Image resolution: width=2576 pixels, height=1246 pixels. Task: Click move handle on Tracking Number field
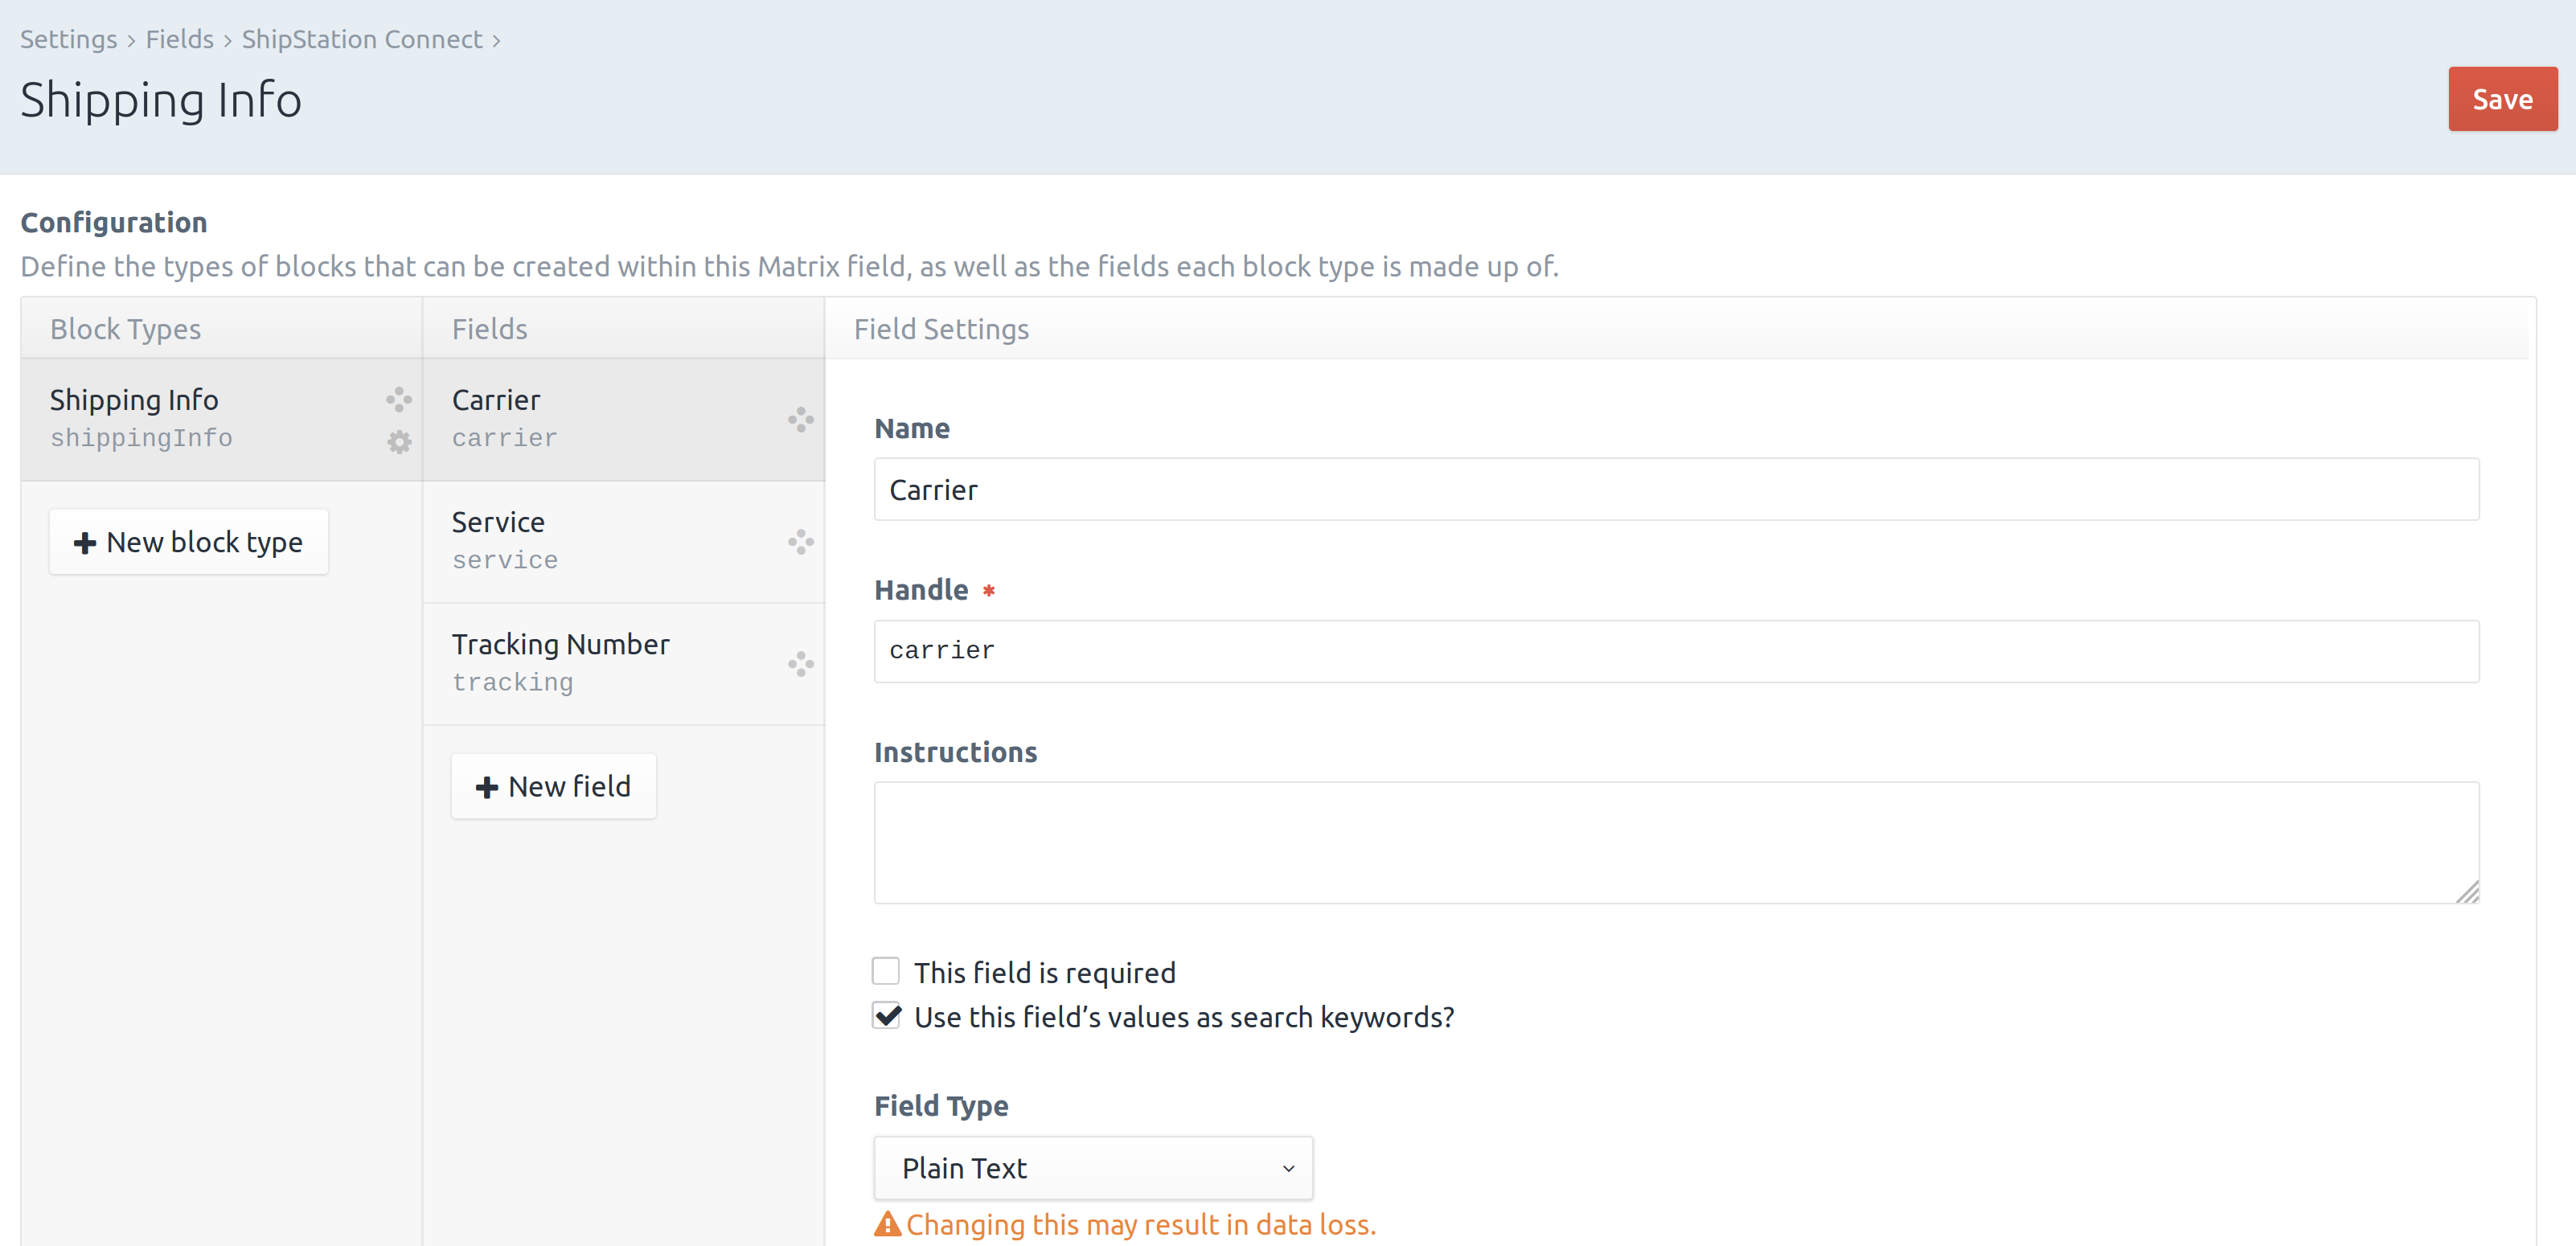point(800,664)
